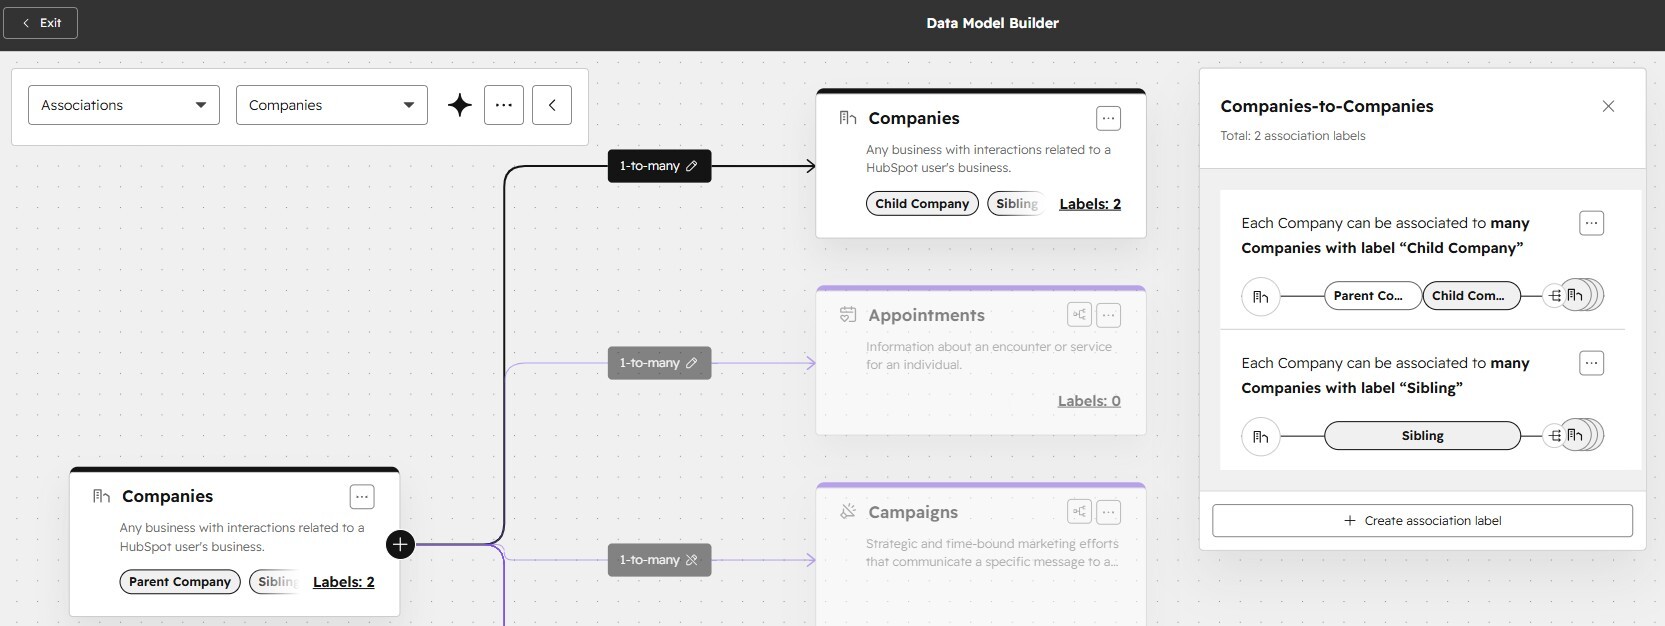Click the Companies building icon on top card
The width and height of the screenshot is (1665, 626).
[848, 118]
